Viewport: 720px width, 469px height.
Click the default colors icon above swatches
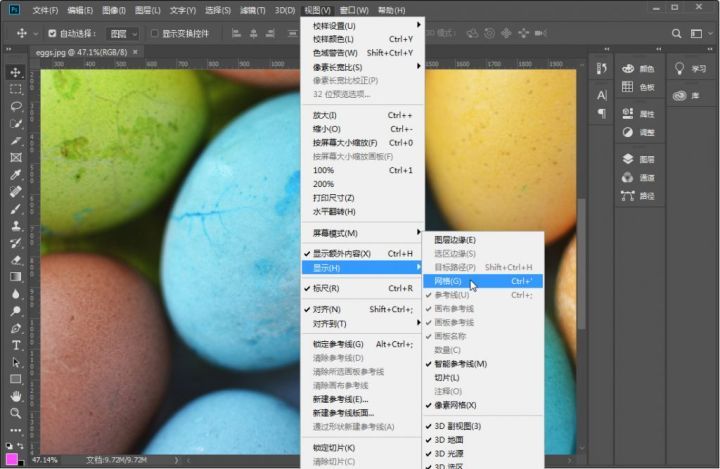[x=9, y=446]
